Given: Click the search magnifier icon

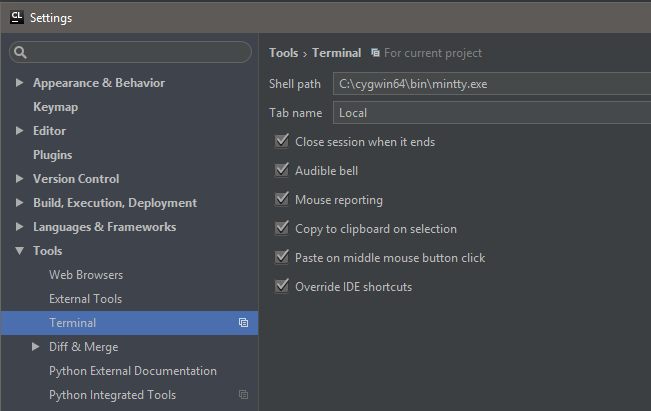Looking at the screenshot, I should point(21,52).
